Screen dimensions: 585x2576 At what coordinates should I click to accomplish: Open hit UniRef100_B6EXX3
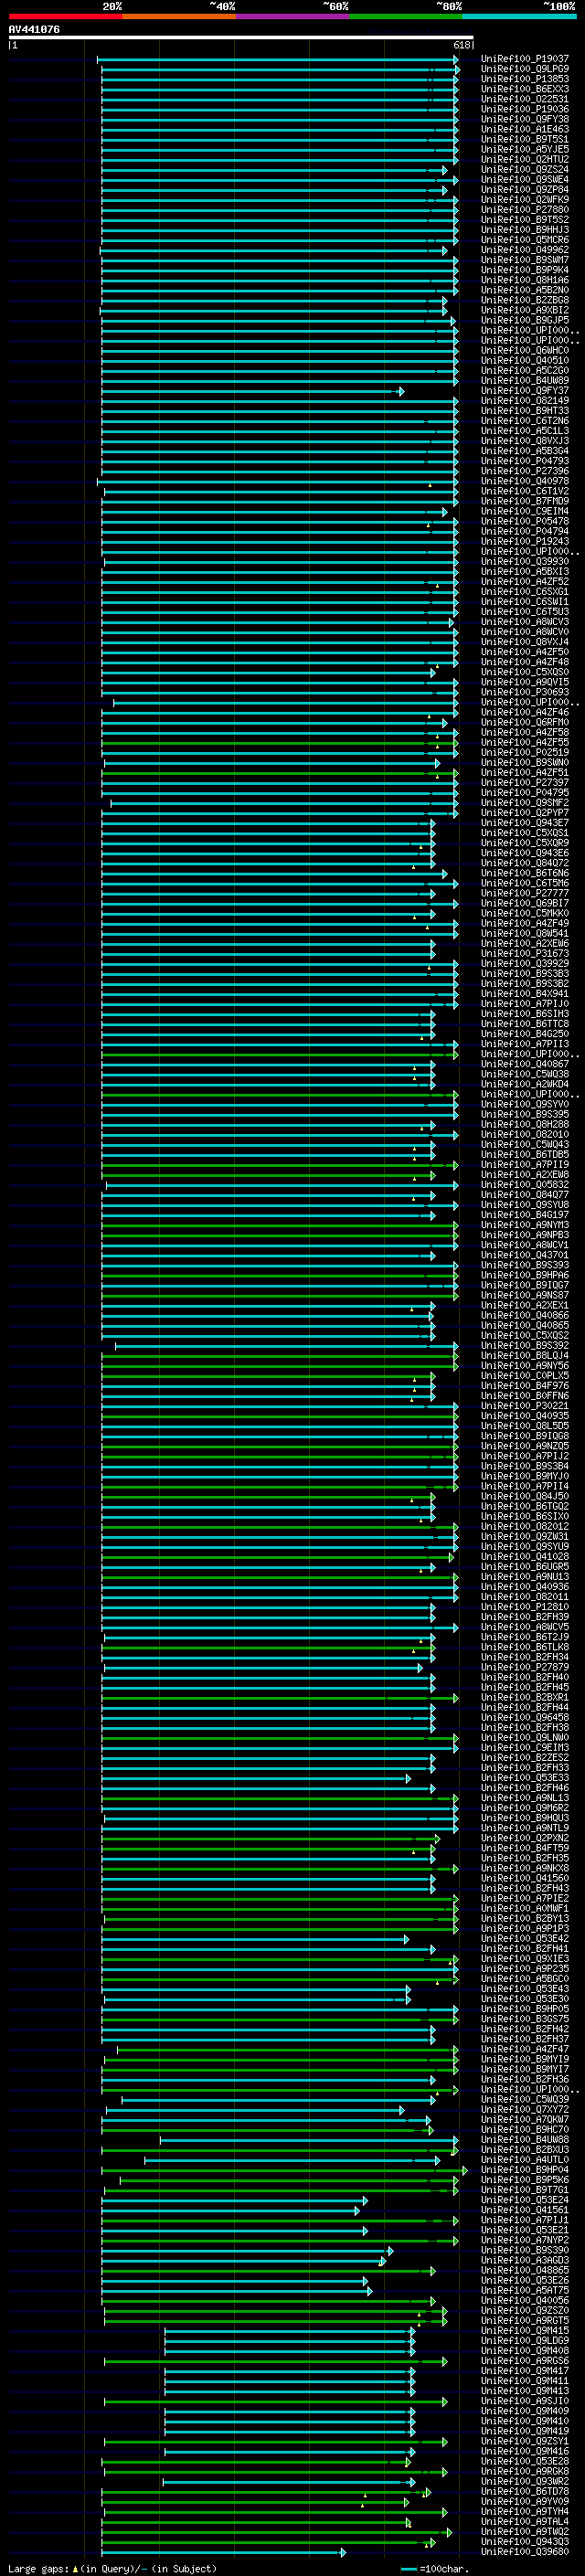[524, 89]
